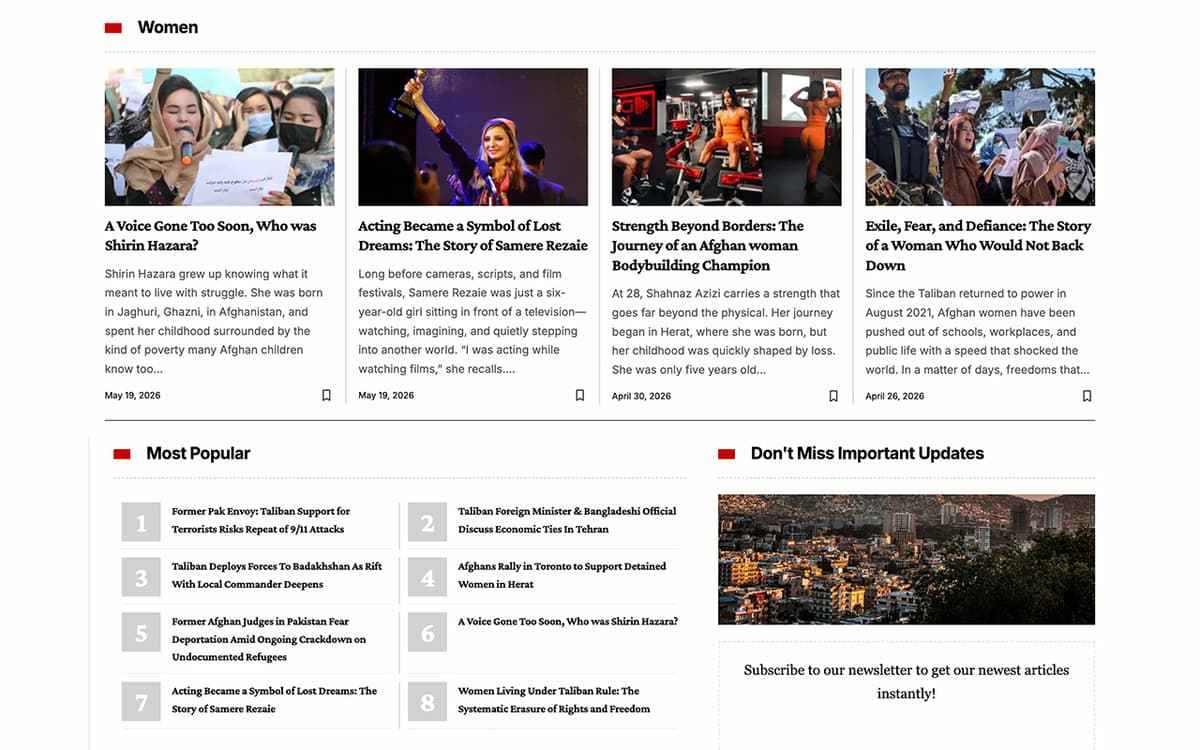The width and height of the screenshot is (1200, 750).
Task: Open the Women section heading
Action: pos(168,27)
